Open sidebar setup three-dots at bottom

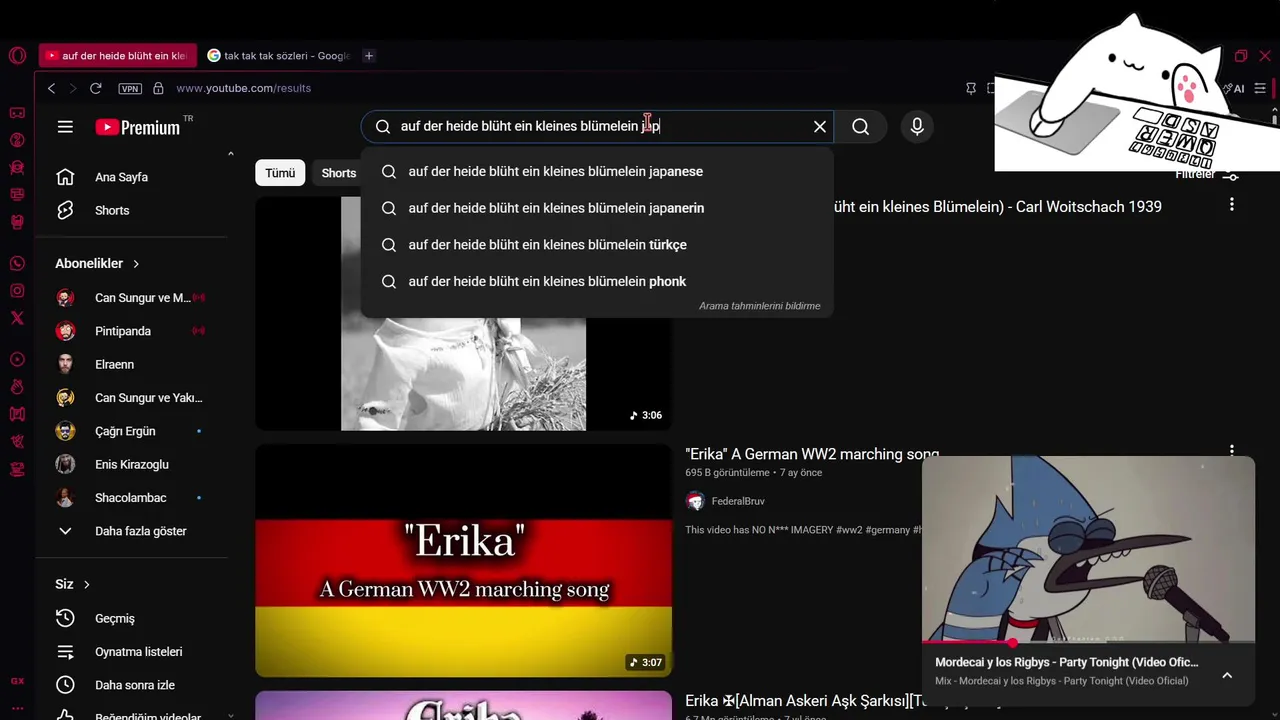17,708
